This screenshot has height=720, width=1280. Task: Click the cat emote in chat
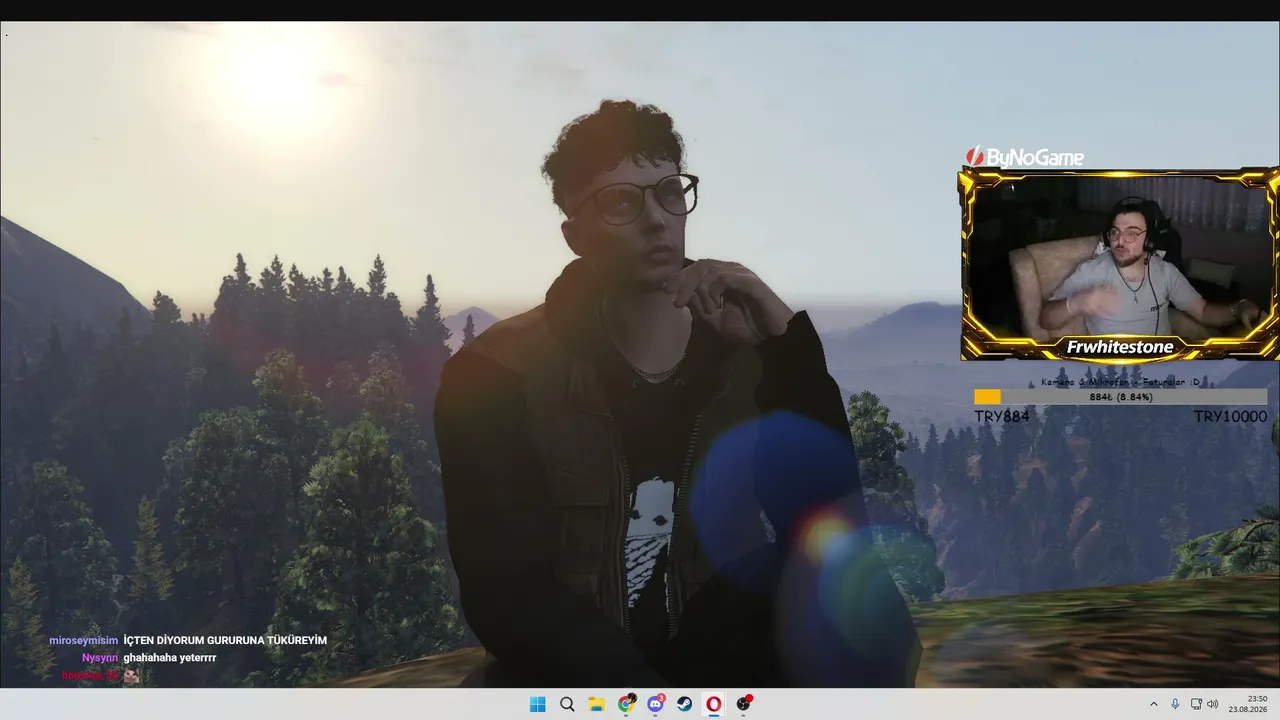(x=131, y=676)
